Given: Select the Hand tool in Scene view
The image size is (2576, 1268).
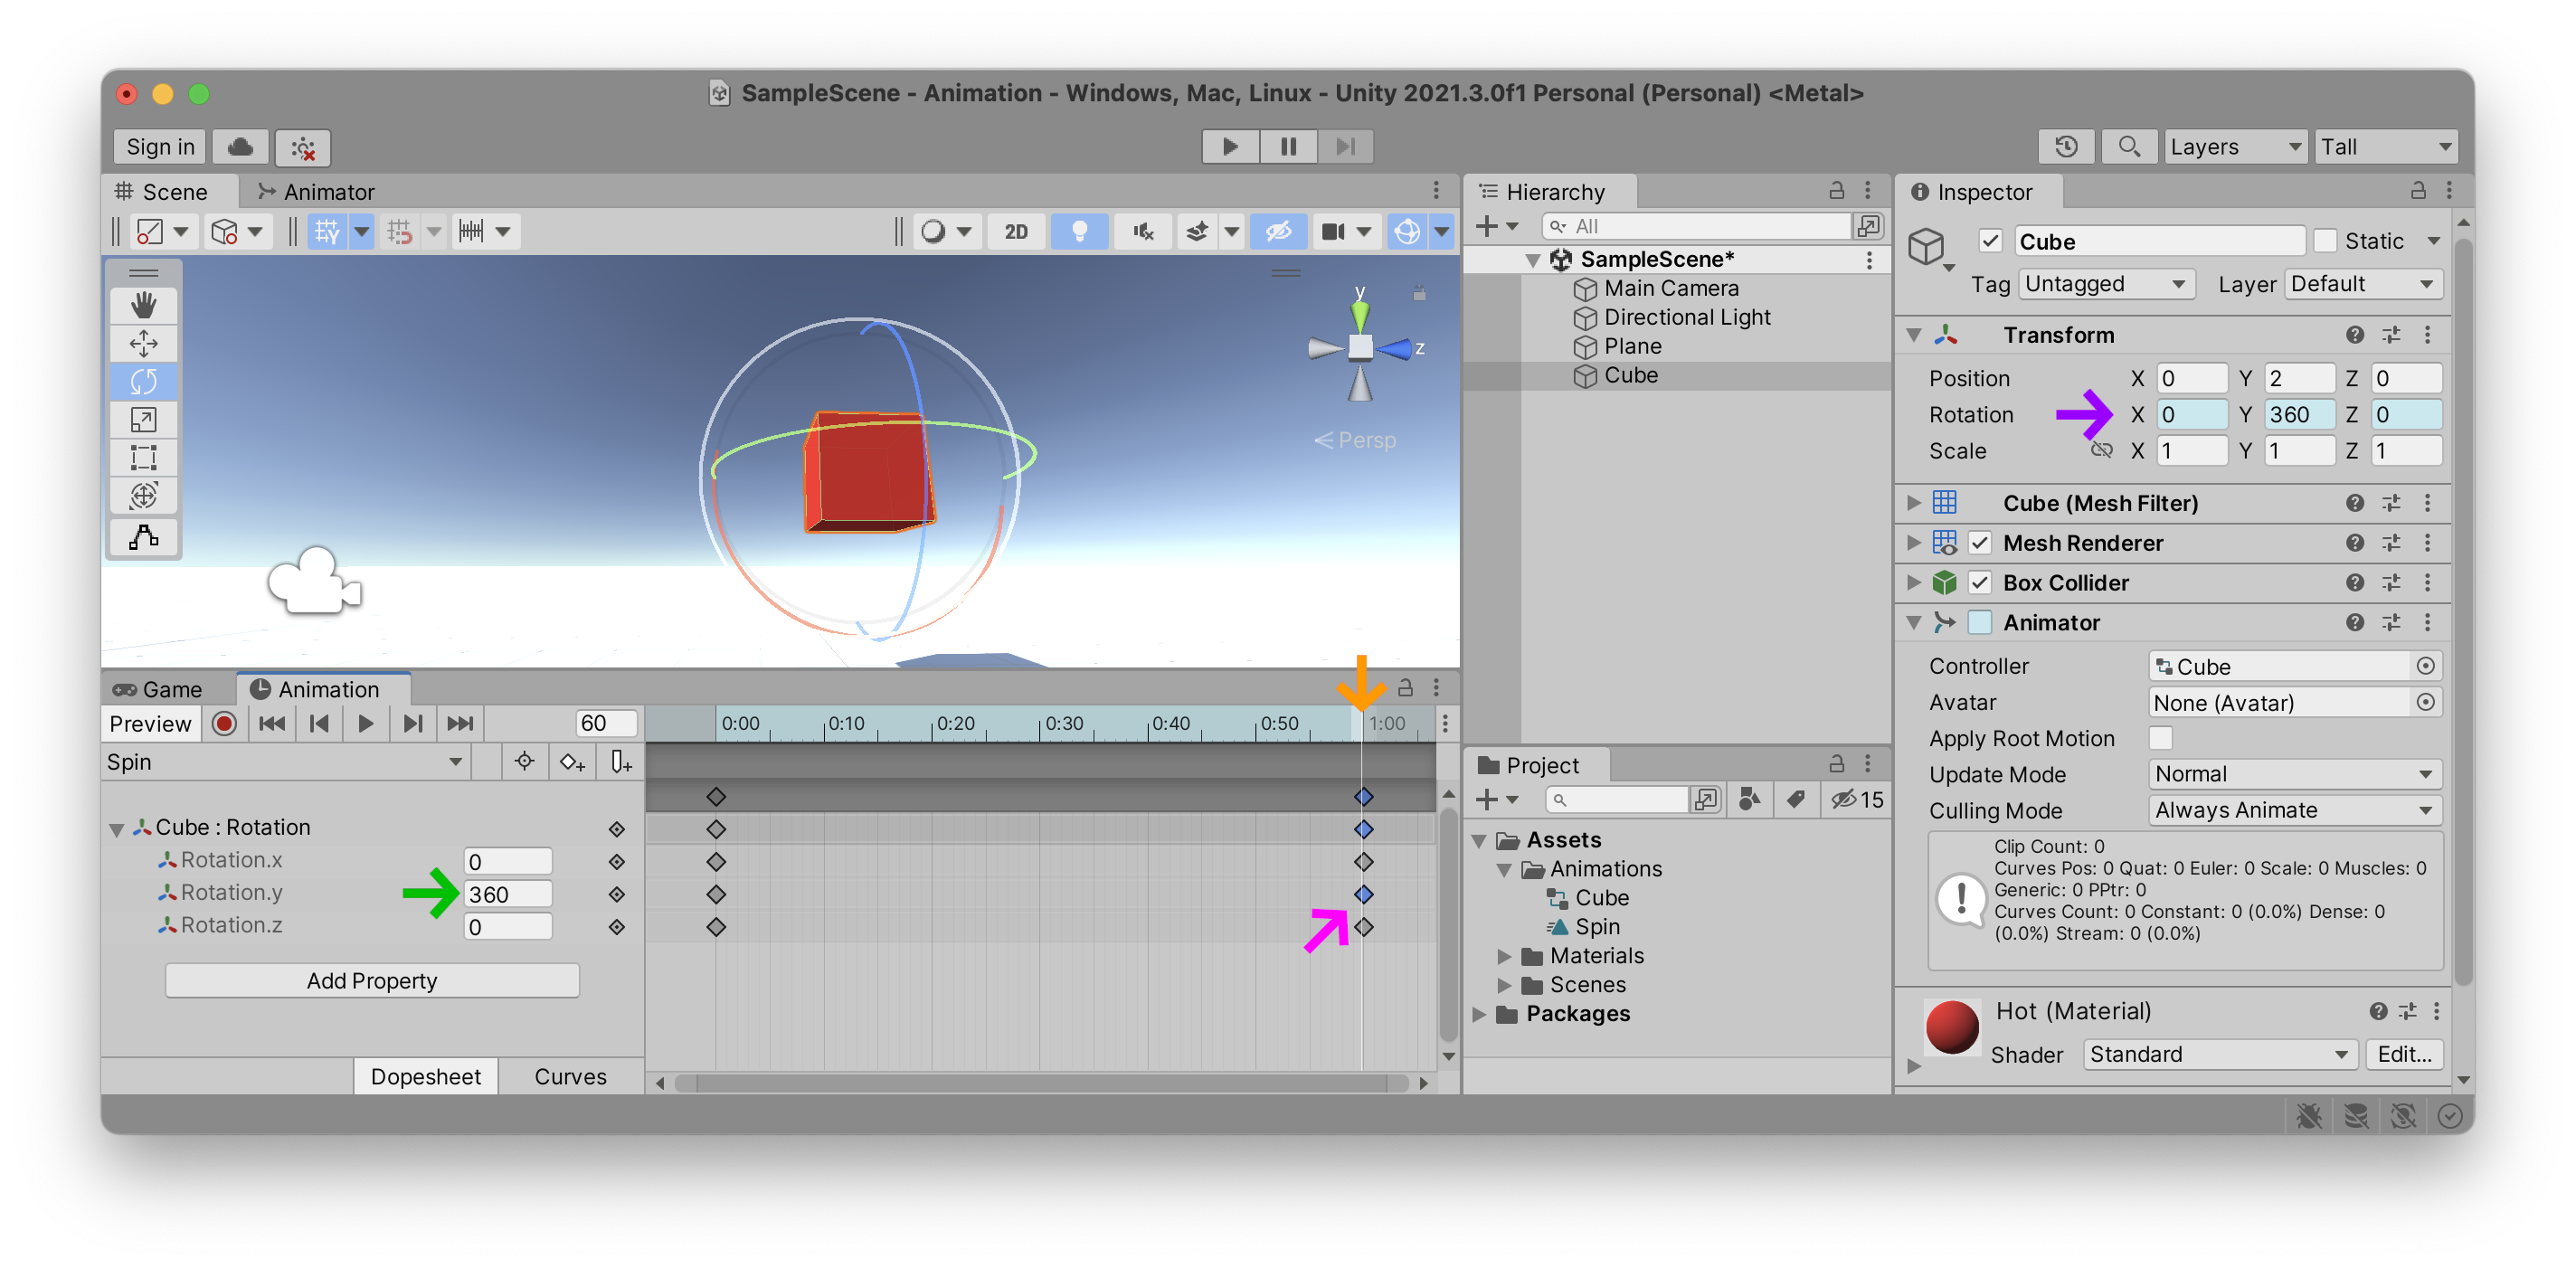Looking at the screenshot, I should click(143, 305).
